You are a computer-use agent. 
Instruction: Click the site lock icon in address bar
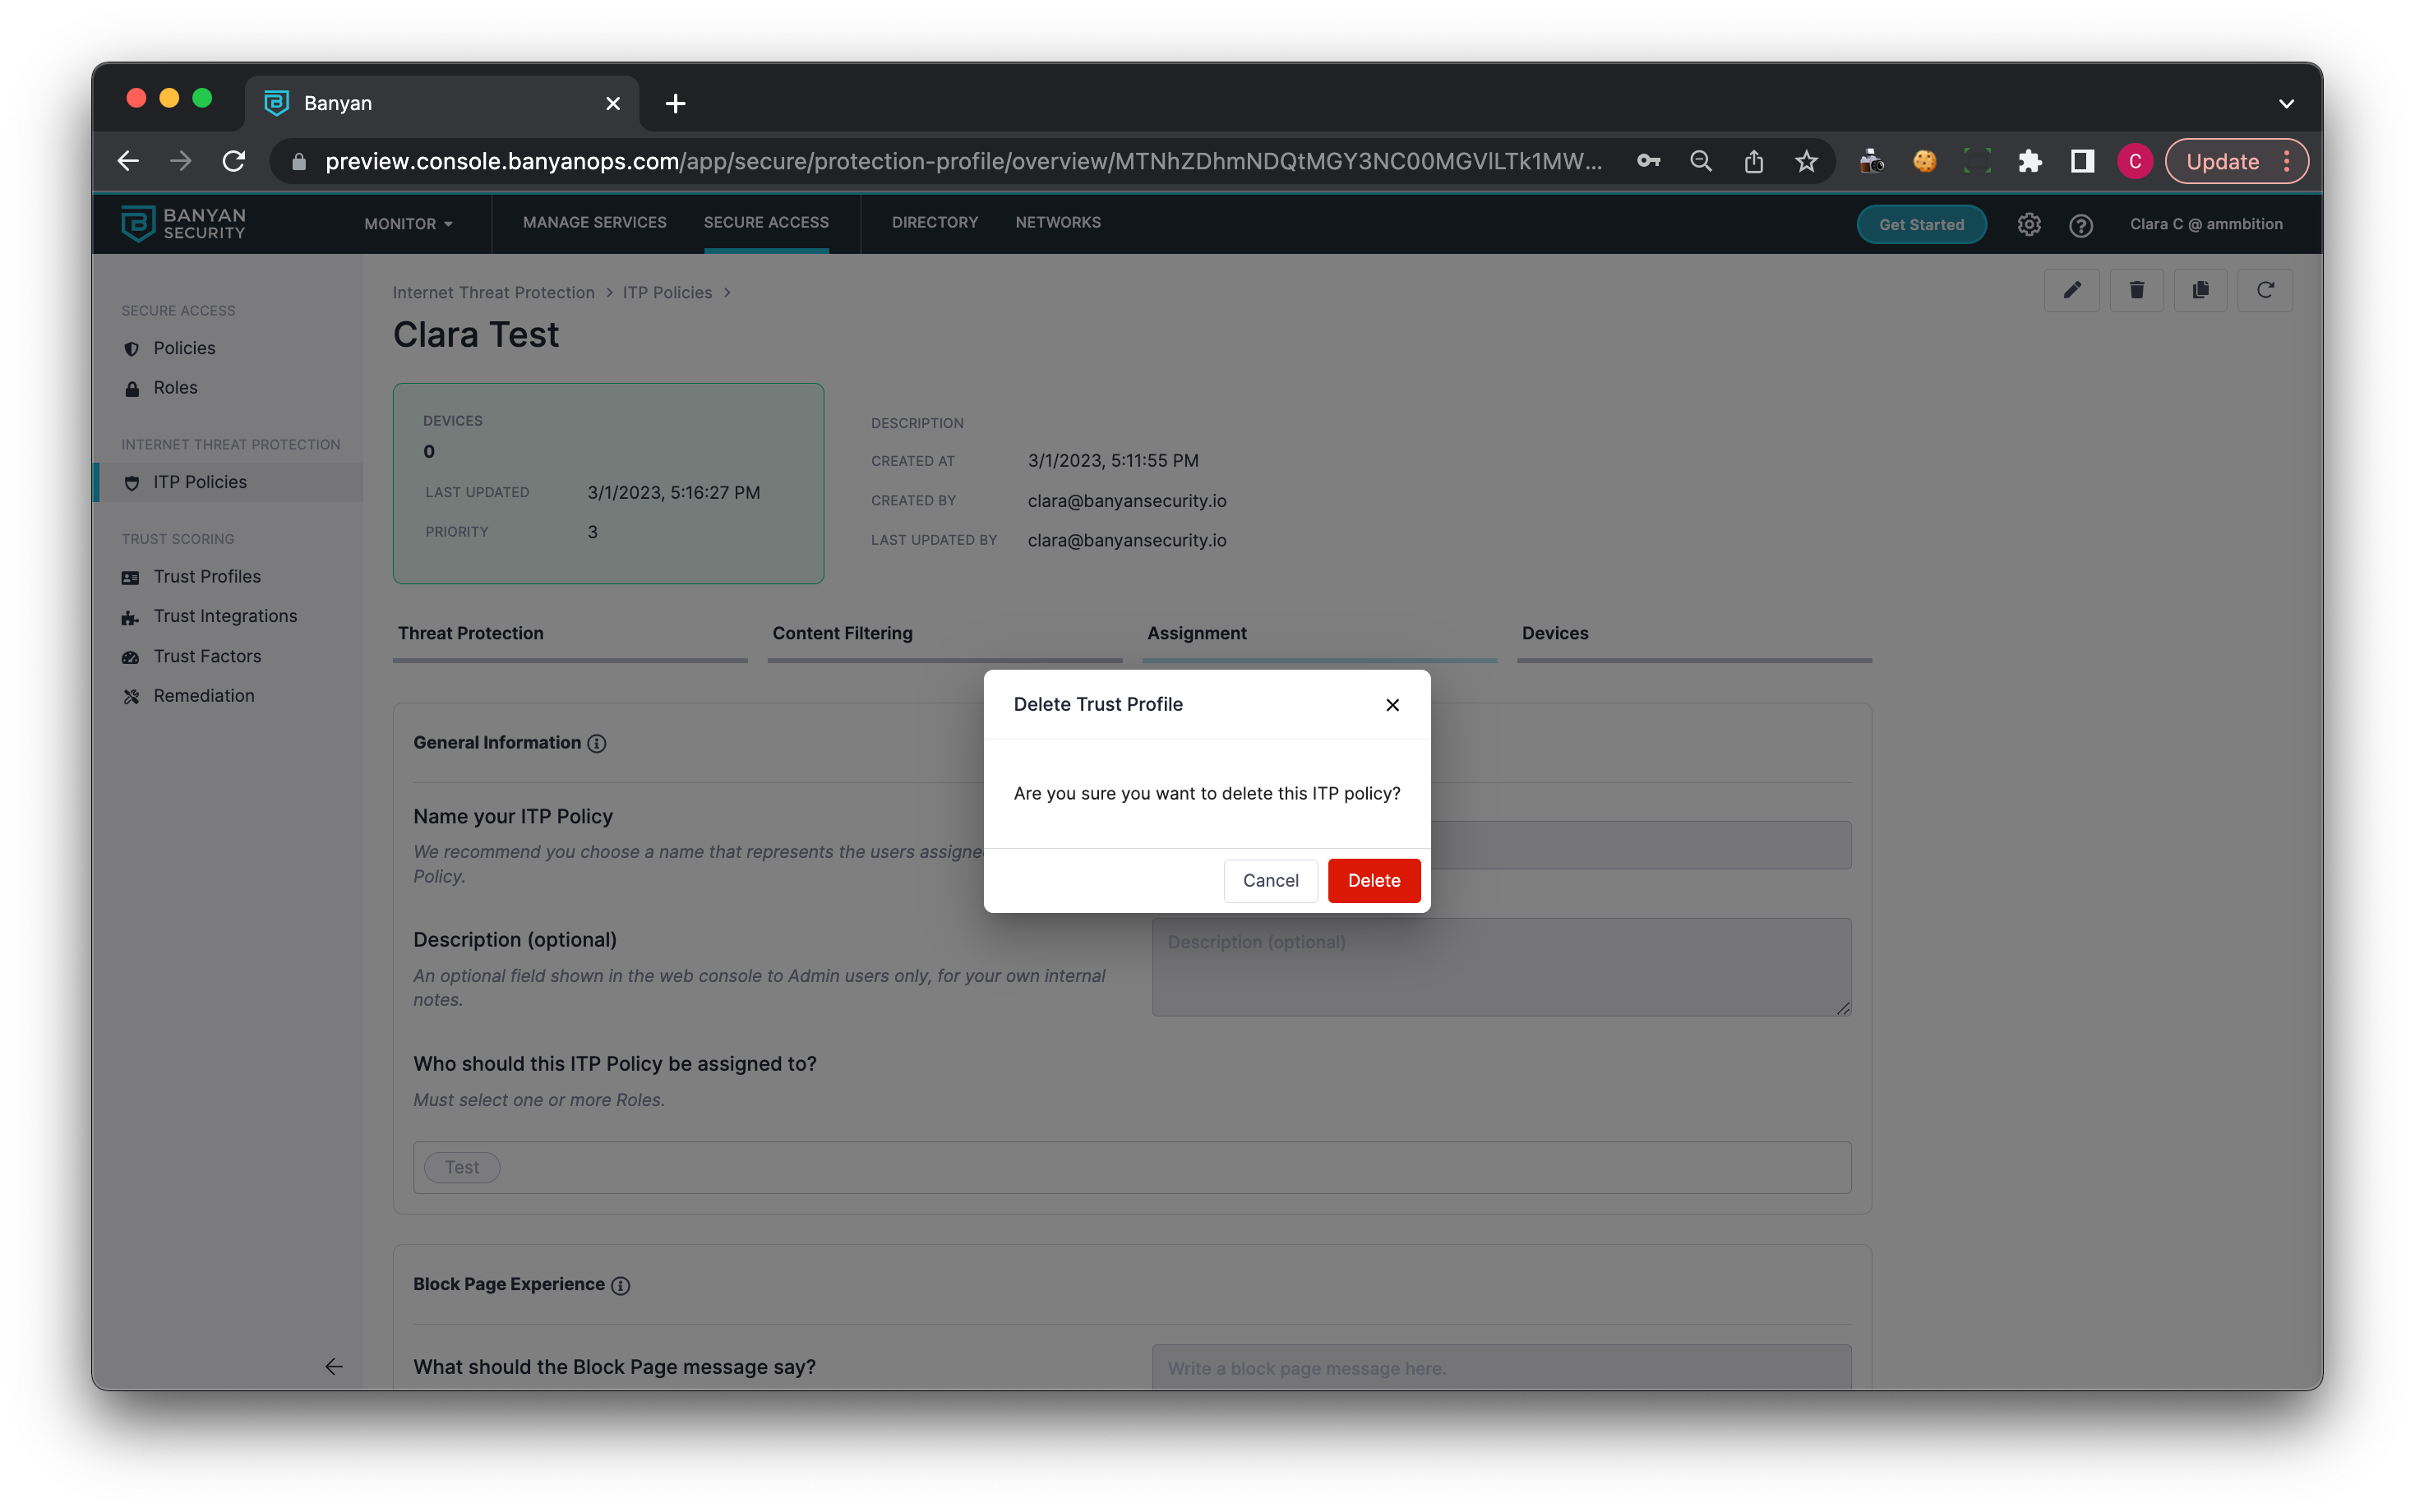point(298,161)
